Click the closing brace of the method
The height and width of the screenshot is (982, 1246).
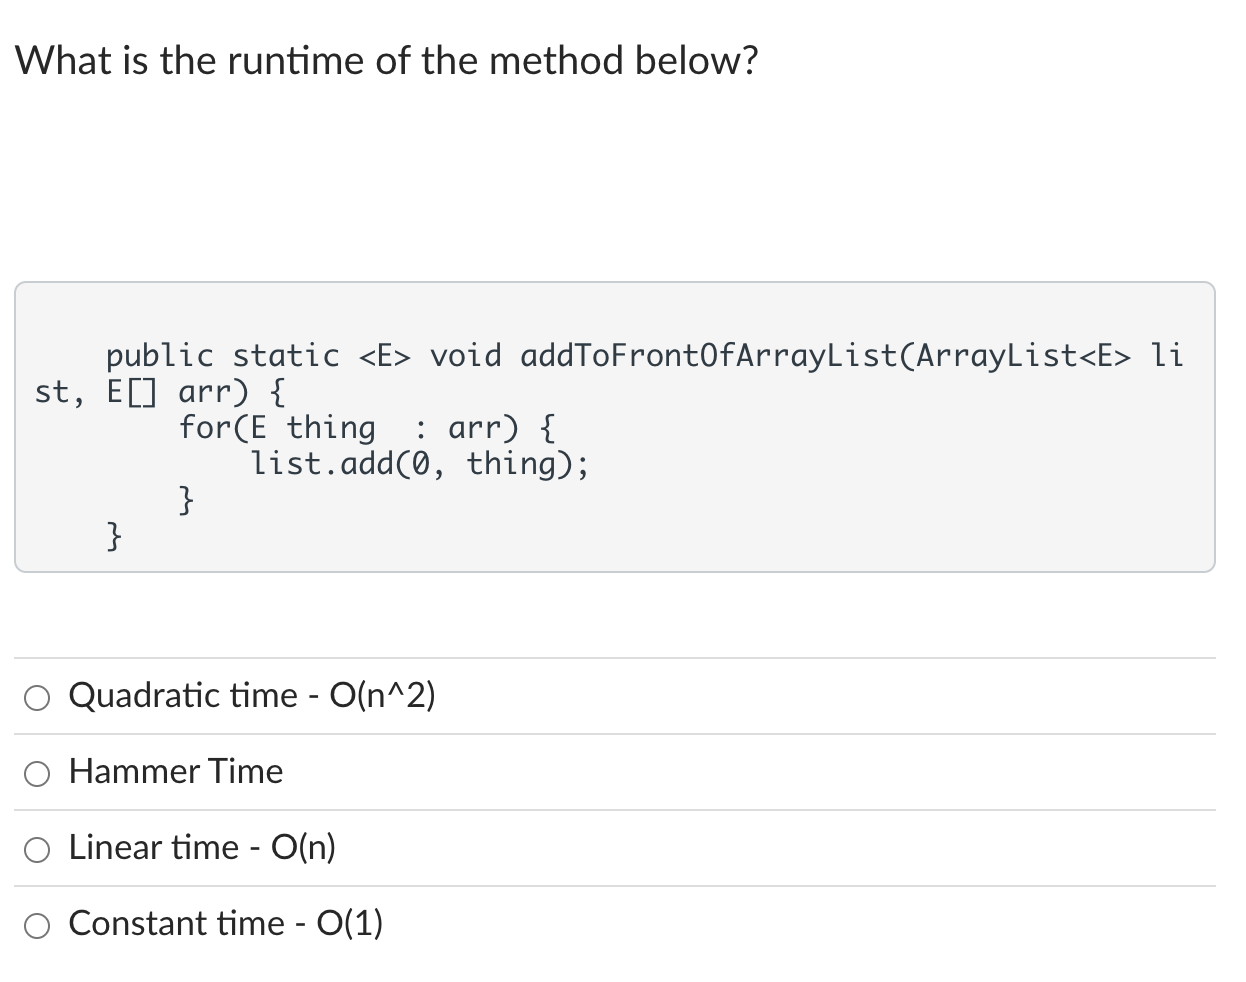112,537
